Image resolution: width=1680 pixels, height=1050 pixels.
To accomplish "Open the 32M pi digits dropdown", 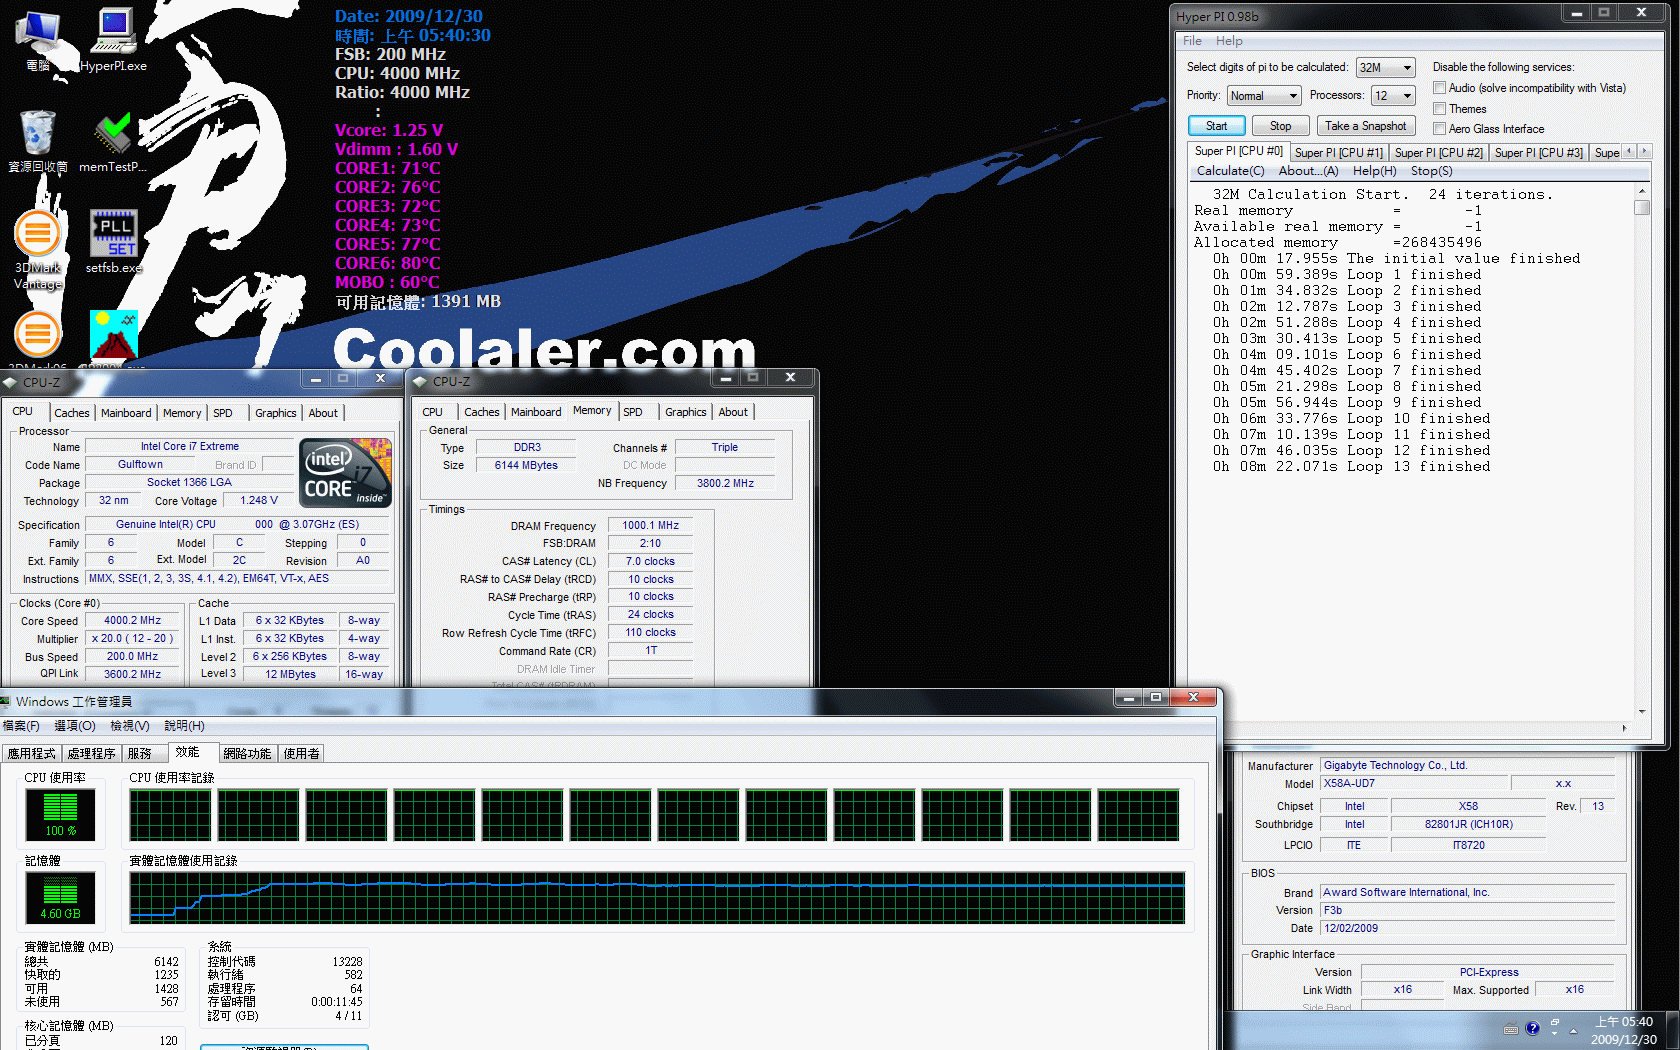I will 1385,68.
